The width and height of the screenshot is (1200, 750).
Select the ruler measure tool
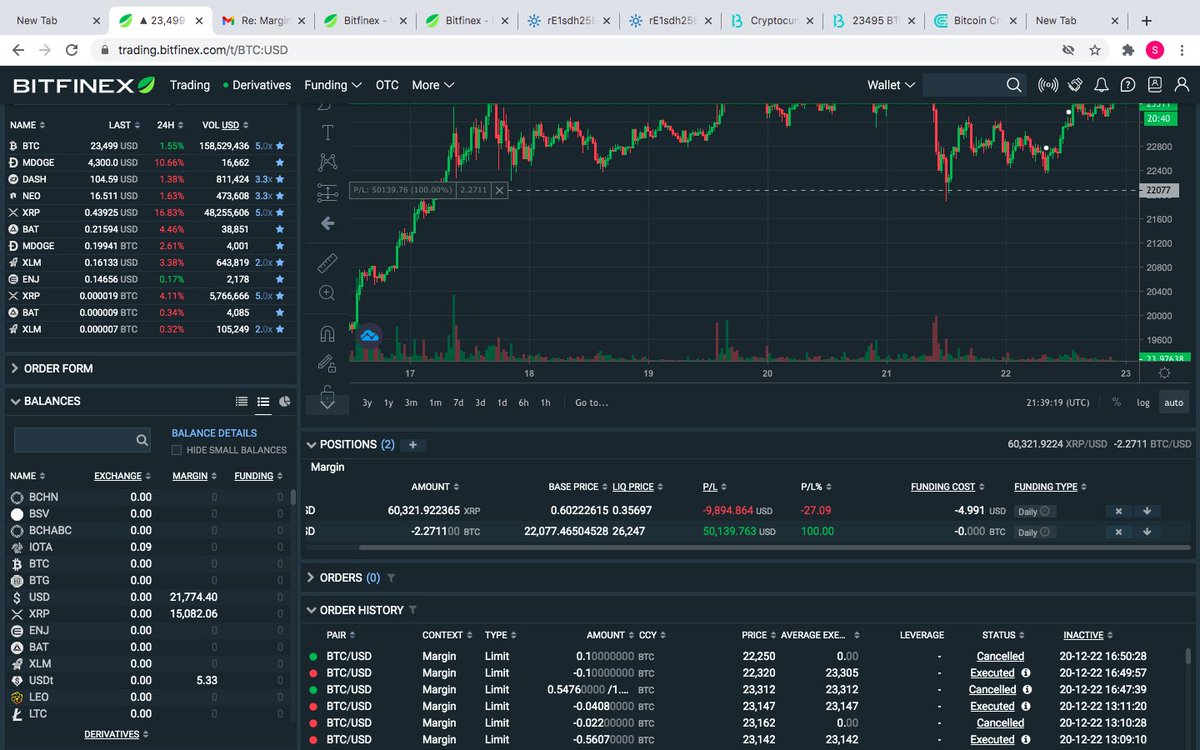tap(327, 263)
